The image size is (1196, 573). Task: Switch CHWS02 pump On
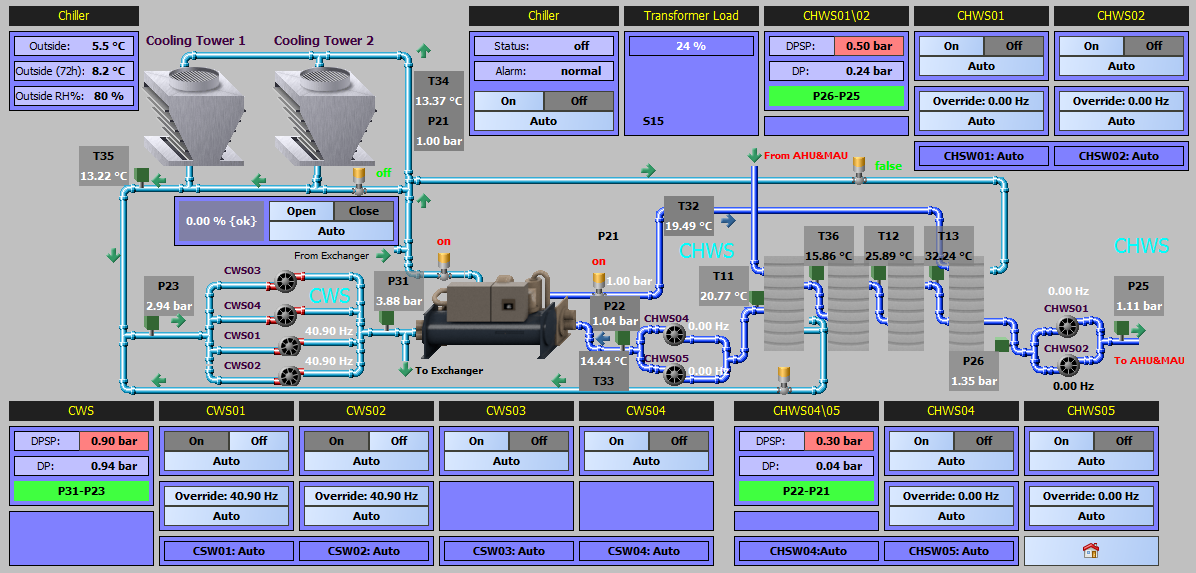pyautogui.click(x=1092, y=46)
